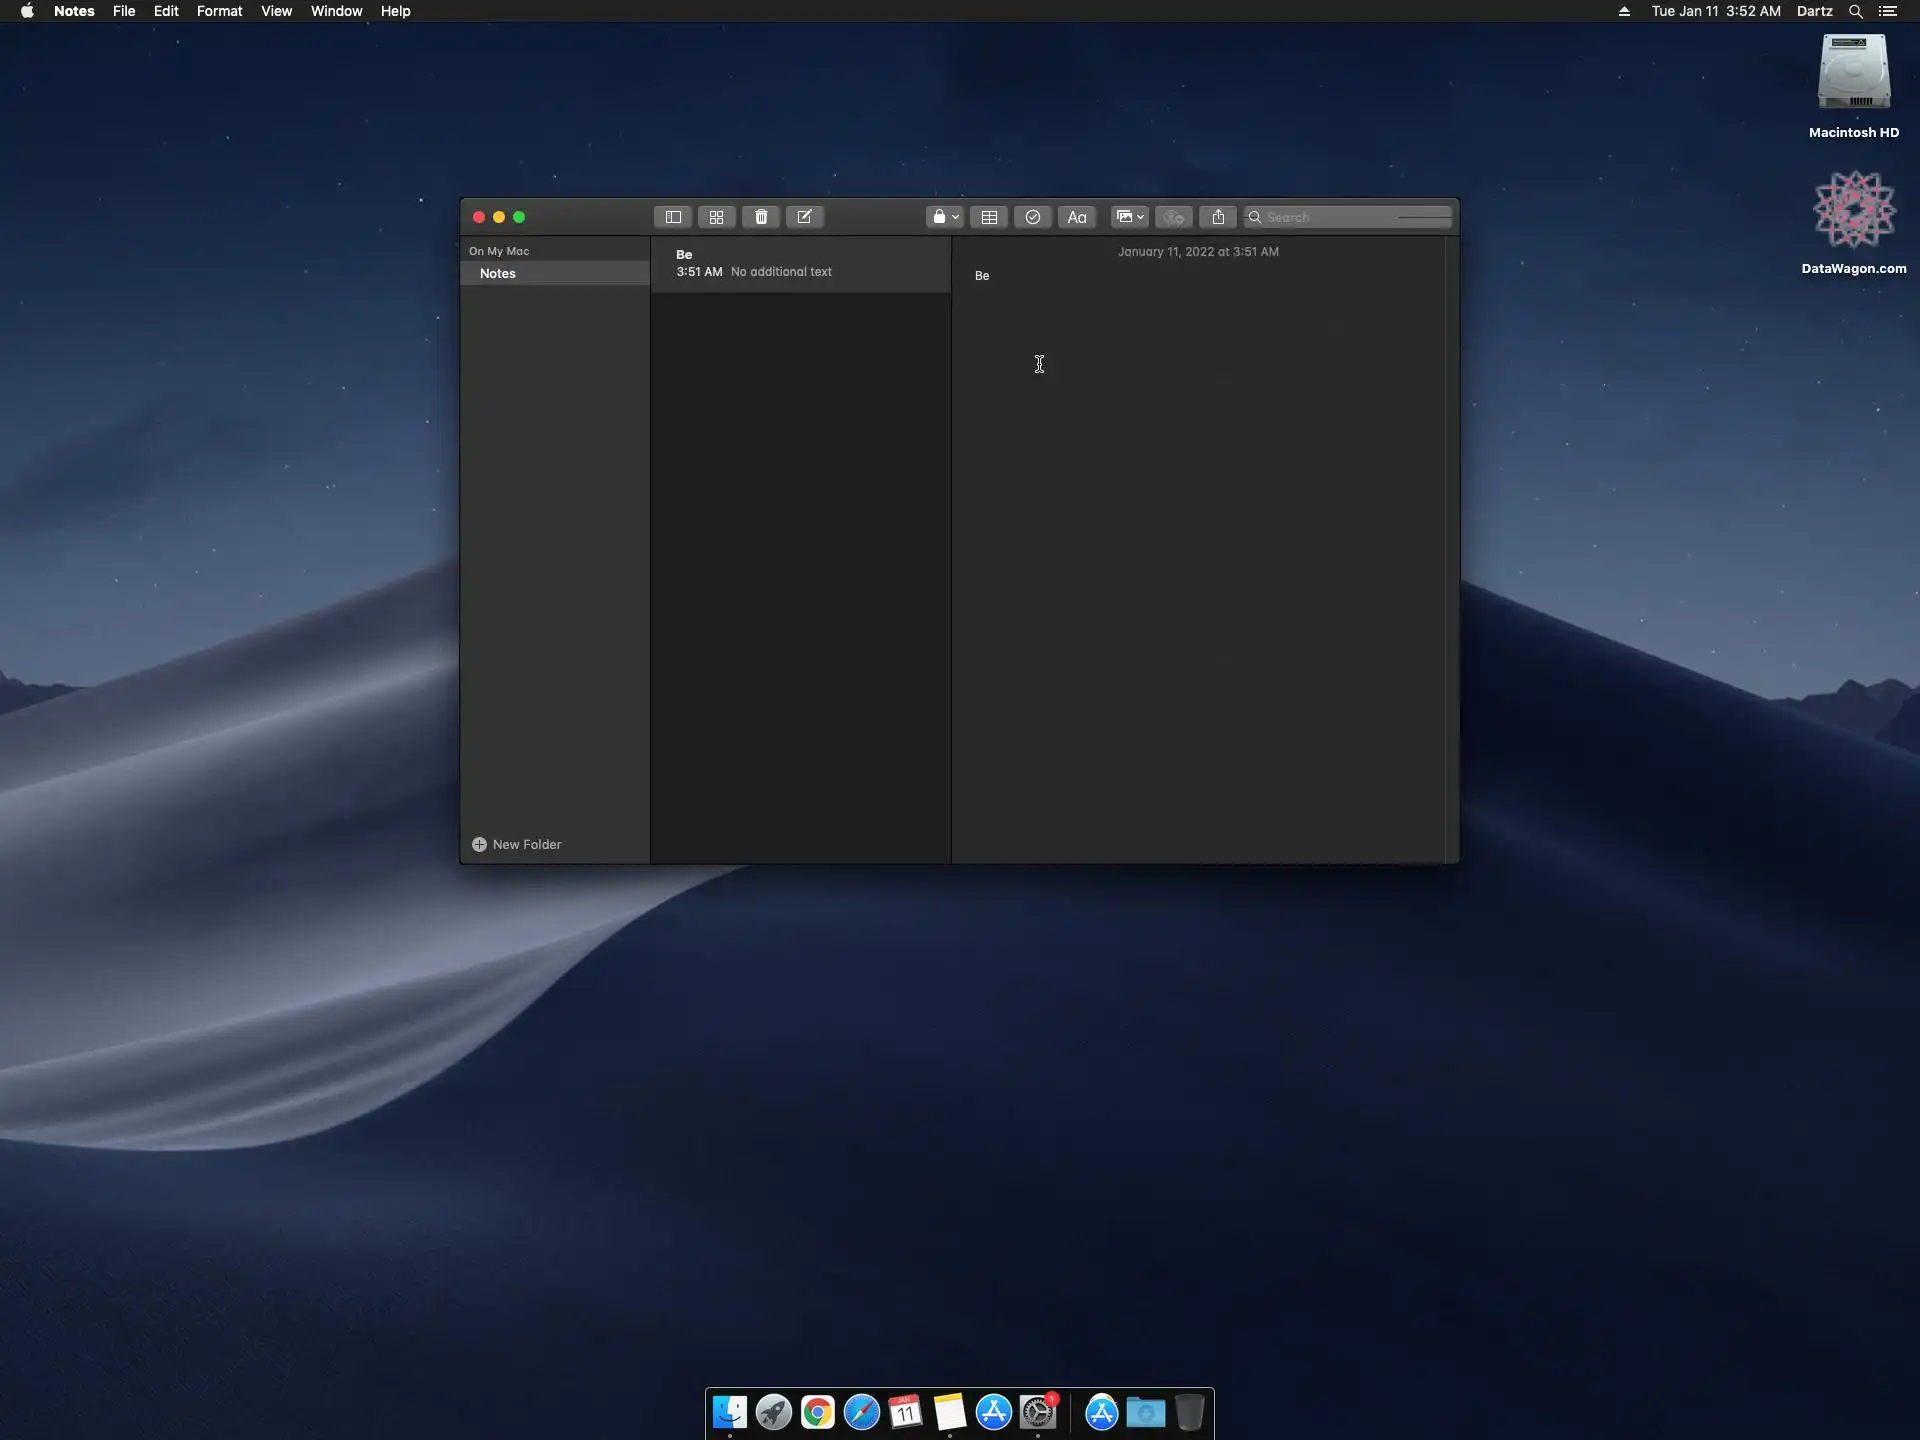
Task: Click the share note icon
Action: [x=1218, y=217]
